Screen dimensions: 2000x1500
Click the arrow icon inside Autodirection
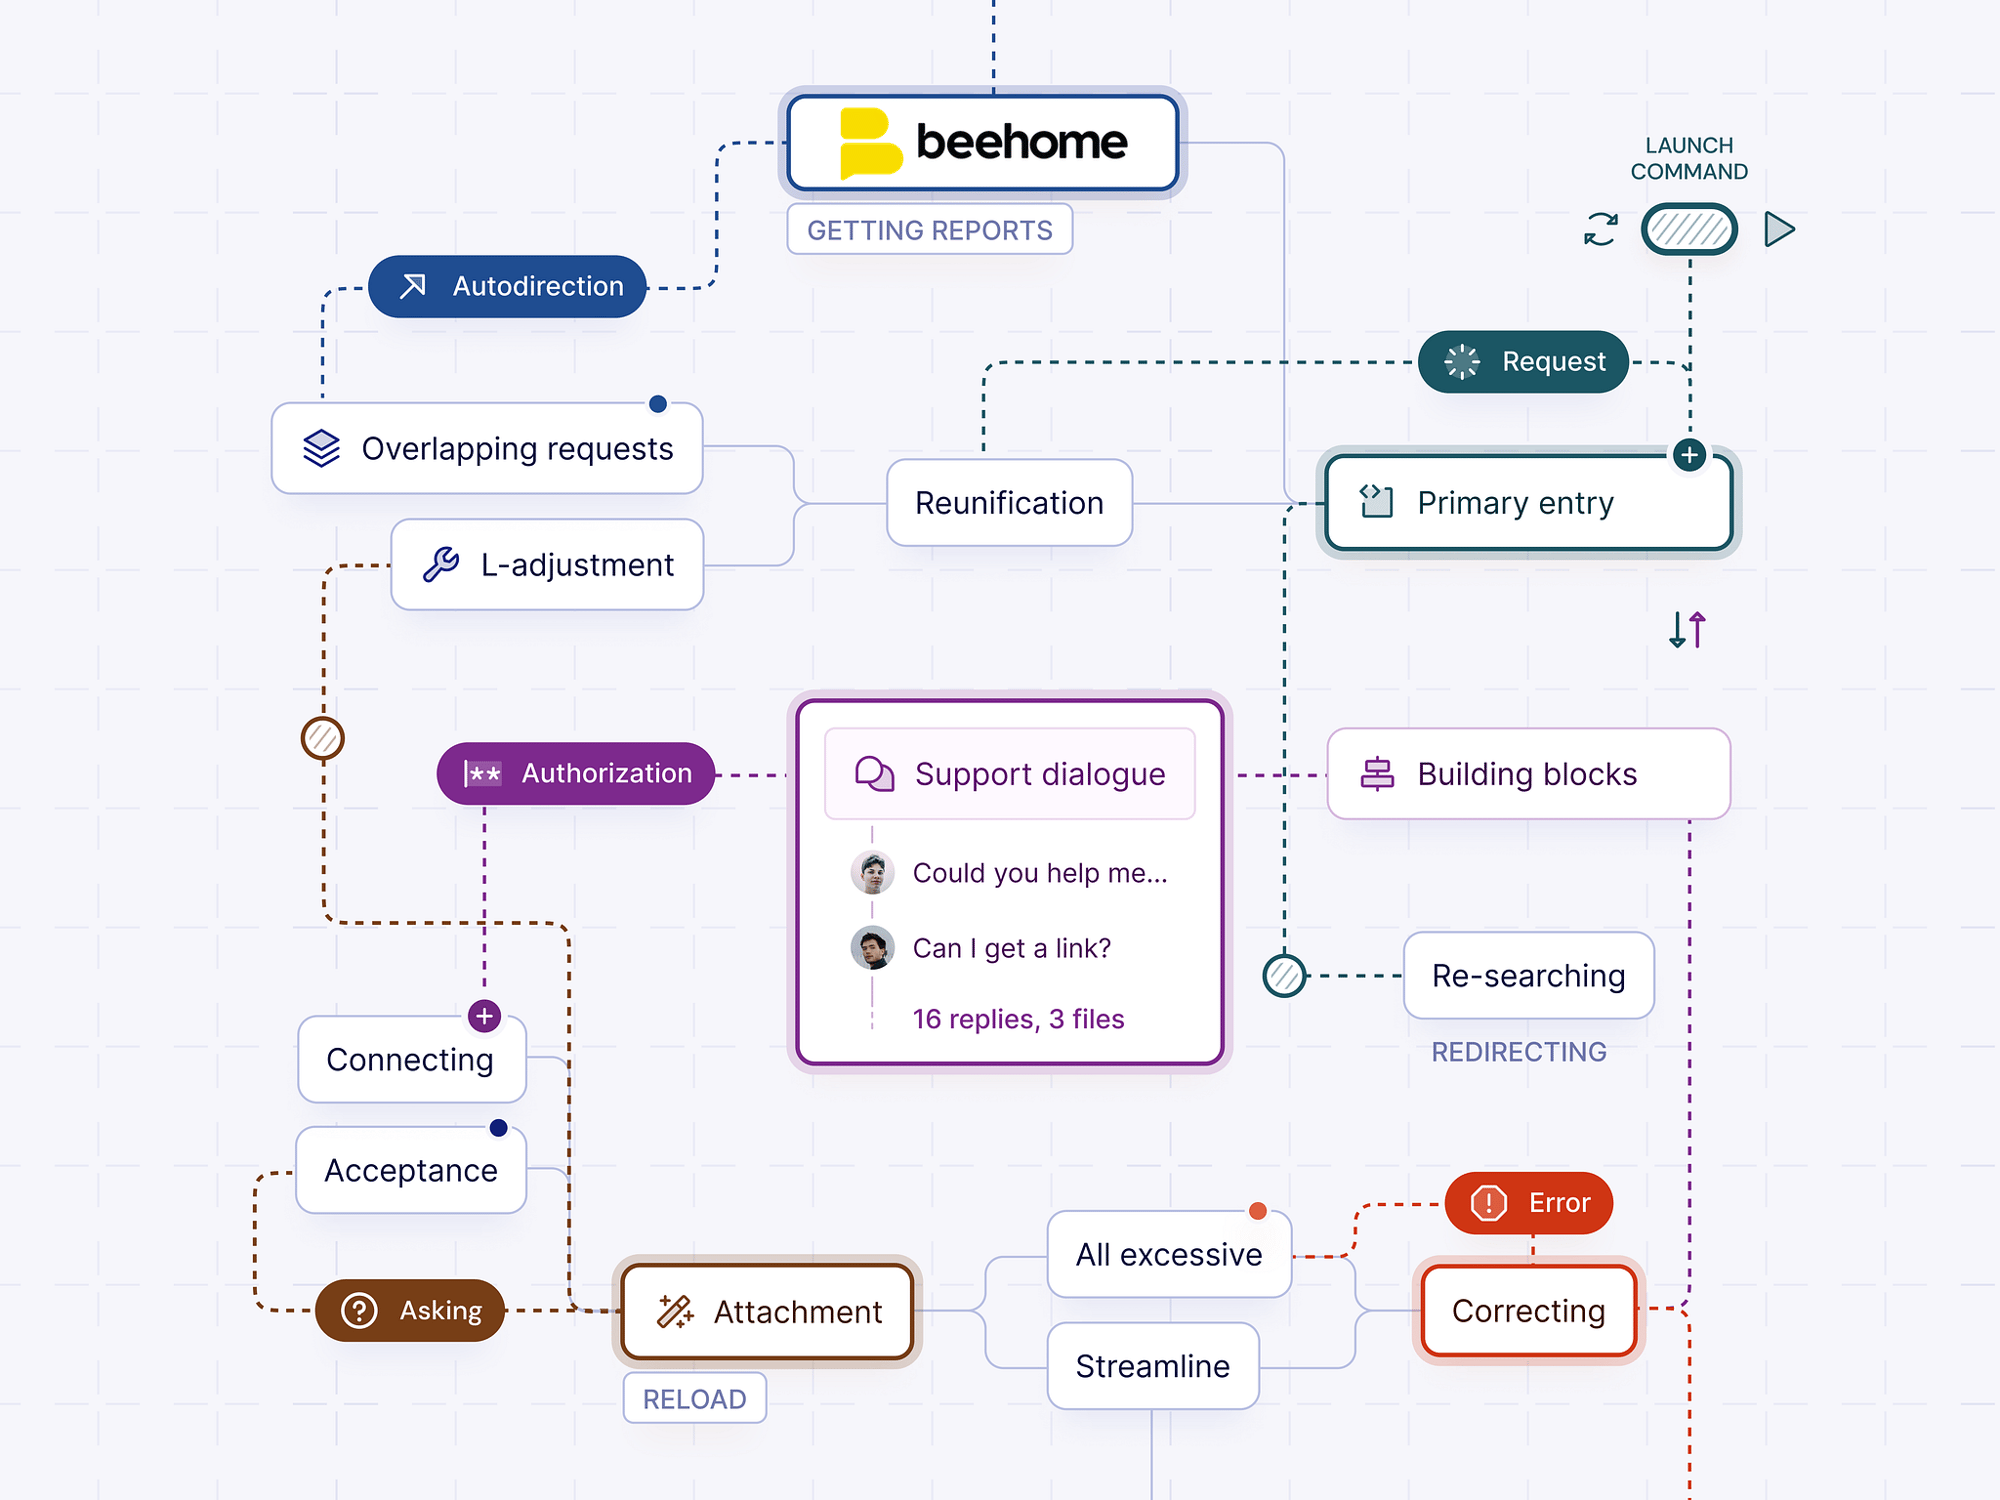413,286
